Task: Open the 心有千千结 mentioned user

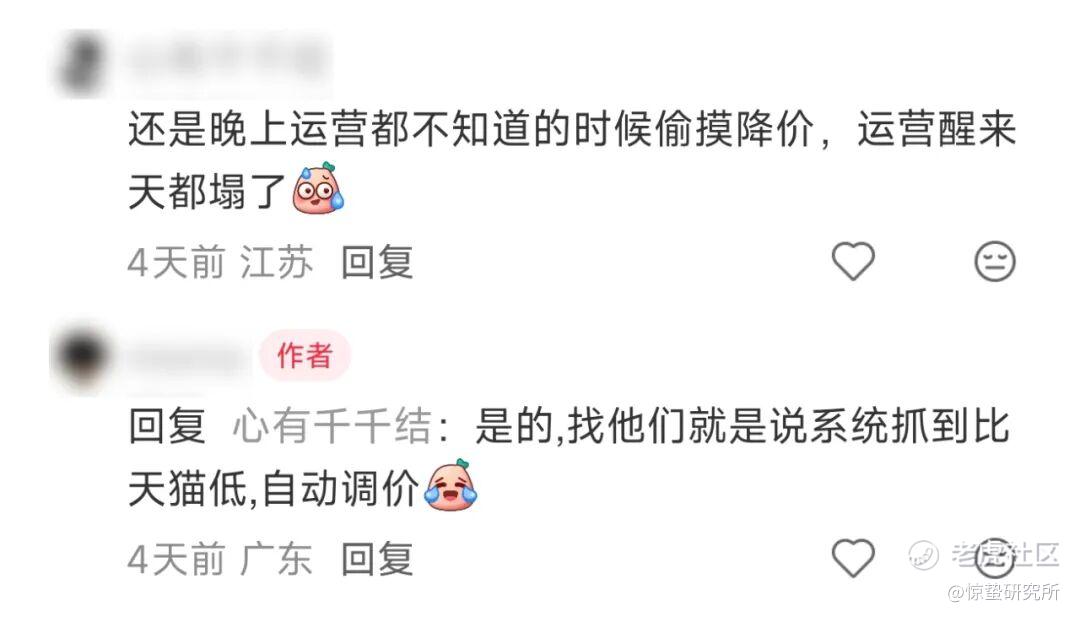Action: tap(332, 426)
